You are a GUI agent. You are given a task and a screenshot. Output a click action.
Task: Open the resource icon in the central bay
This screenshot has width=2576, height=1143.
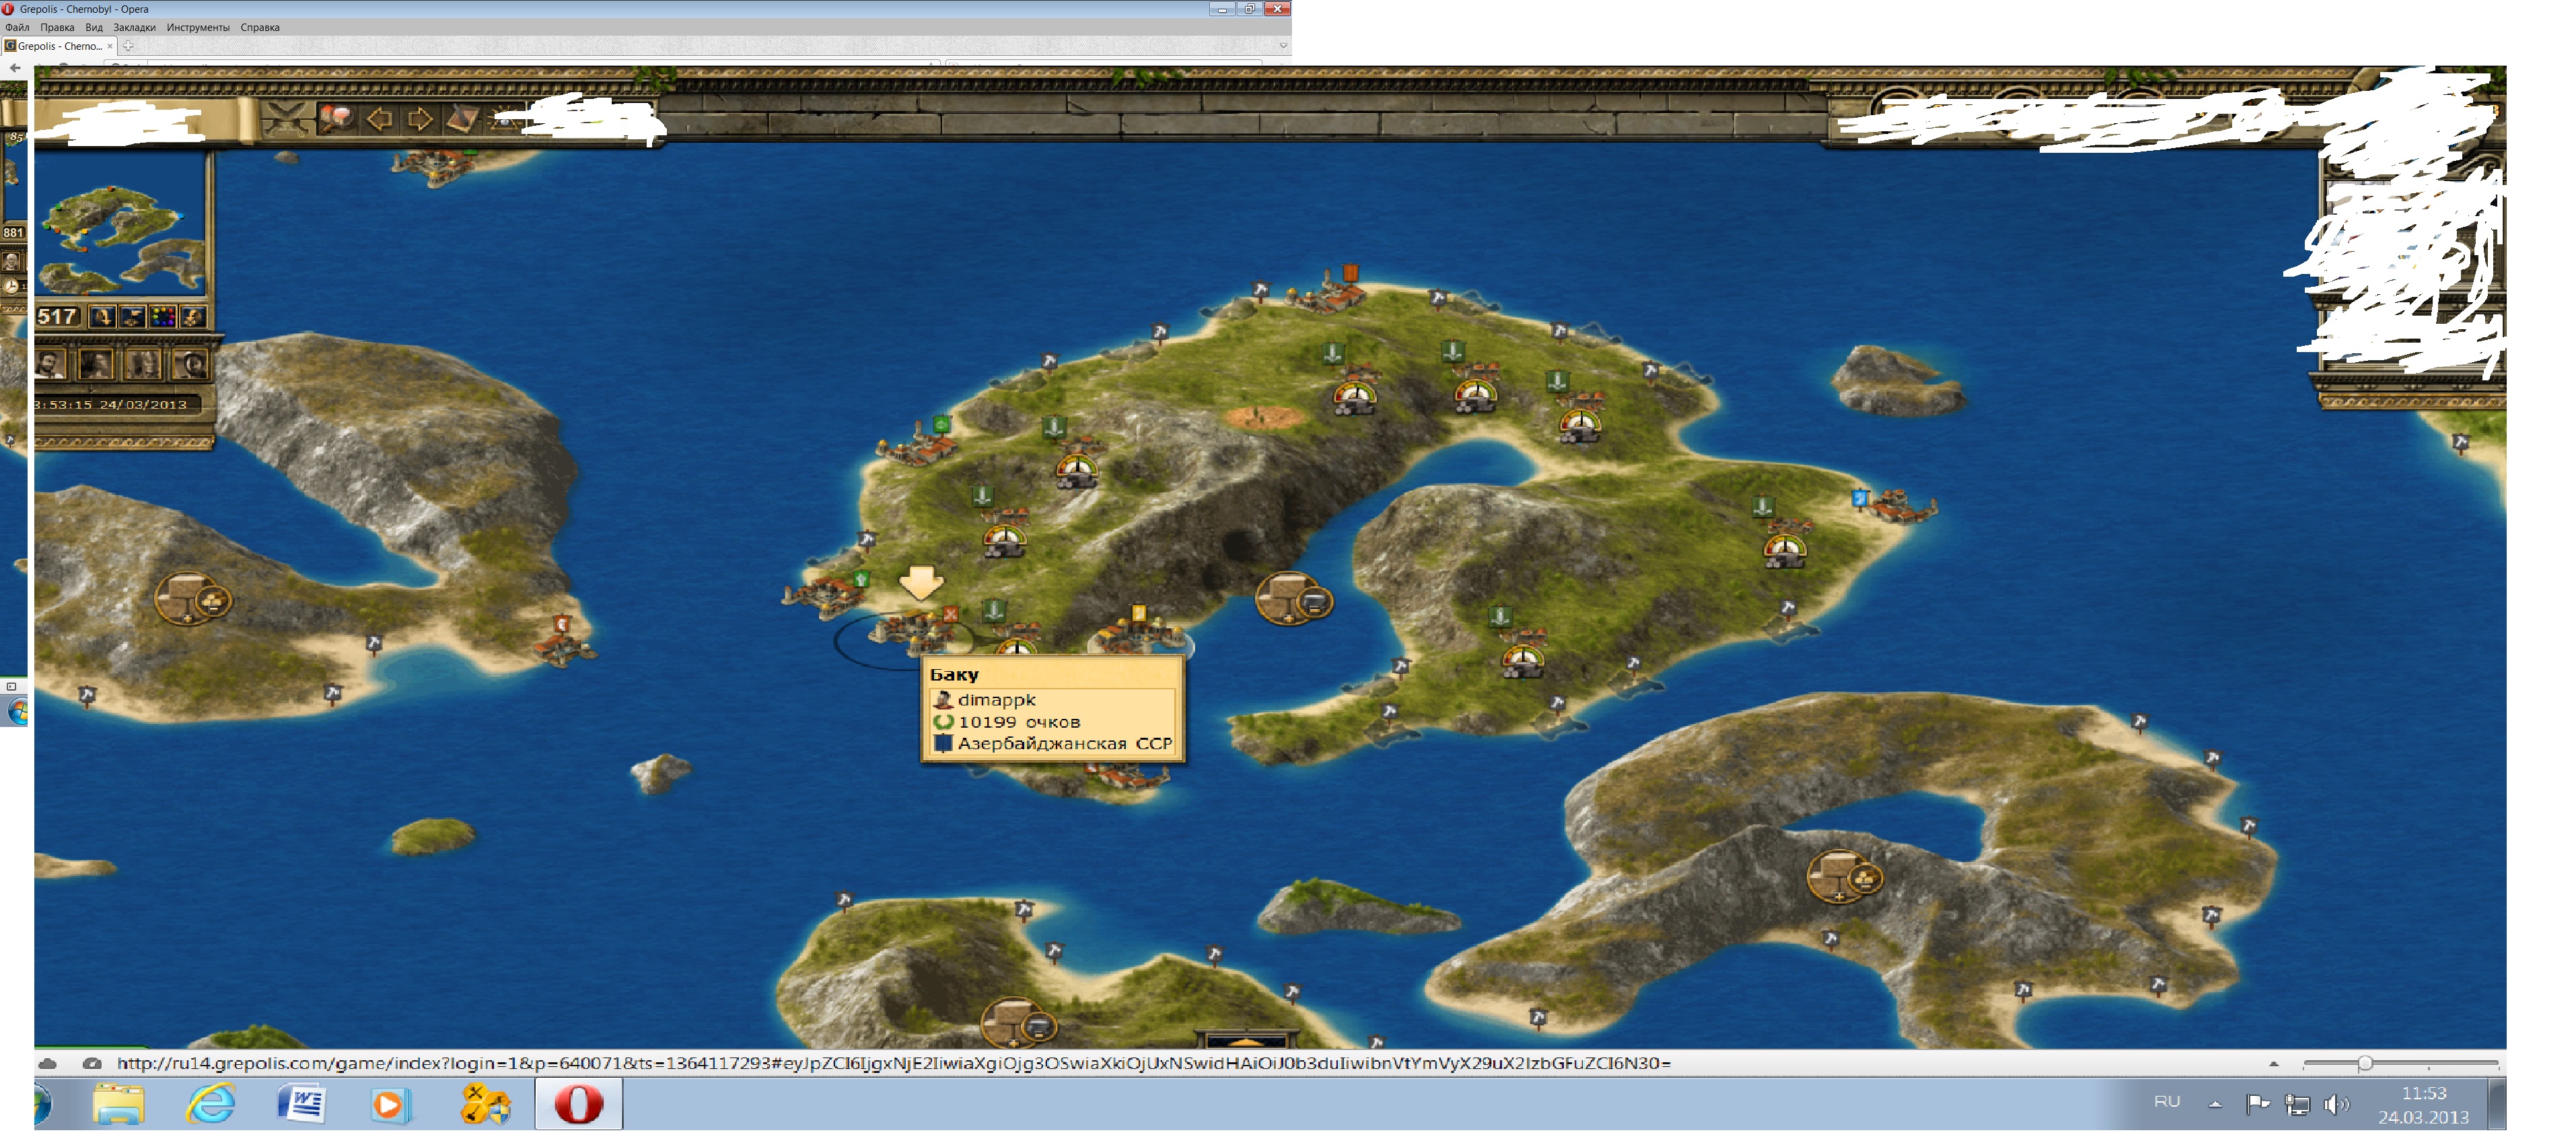click(1294, 598)
